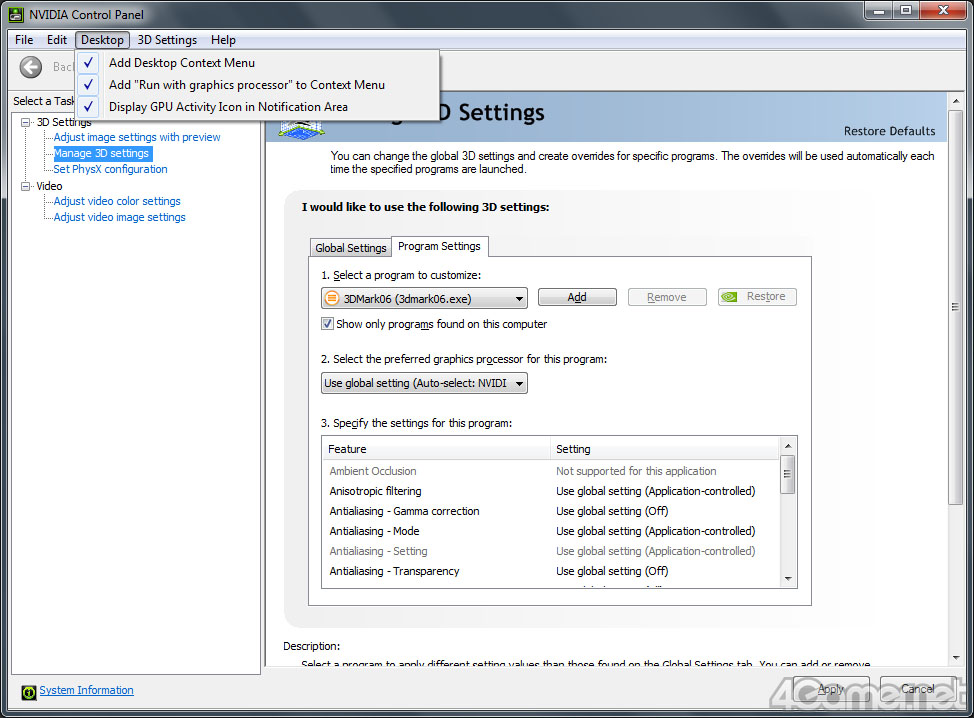
Task: Select the Antialiasing - Transparency row
Action: [x=552, y=570]
